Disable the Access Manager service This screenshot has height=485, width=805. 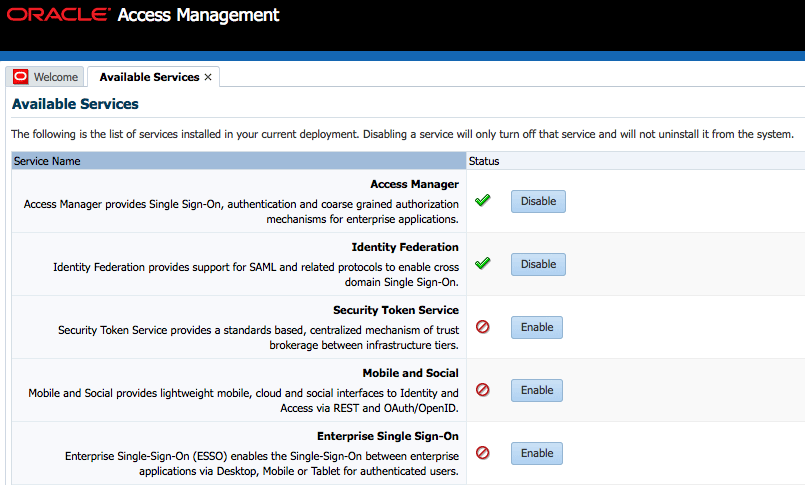coord(538,201)
